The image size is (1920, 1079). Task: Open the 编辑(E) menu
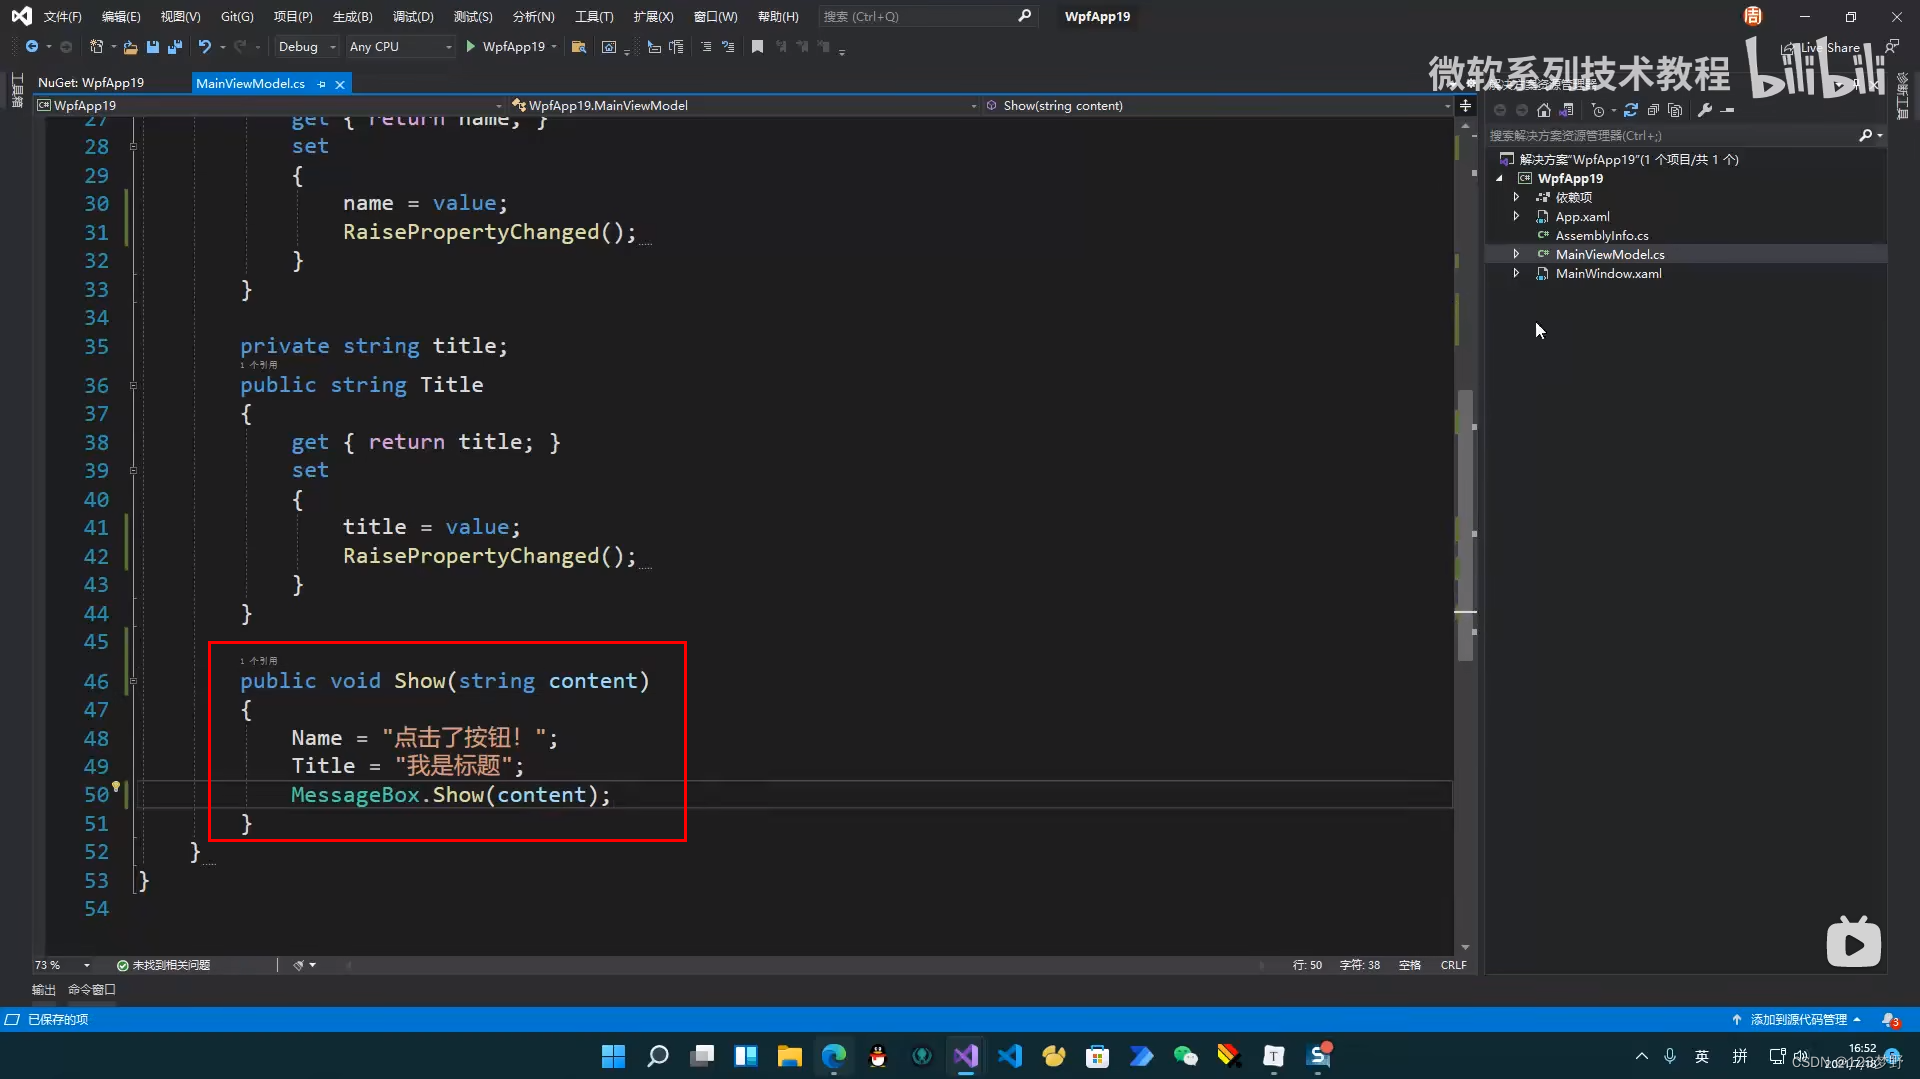click(x=121, y=16)
